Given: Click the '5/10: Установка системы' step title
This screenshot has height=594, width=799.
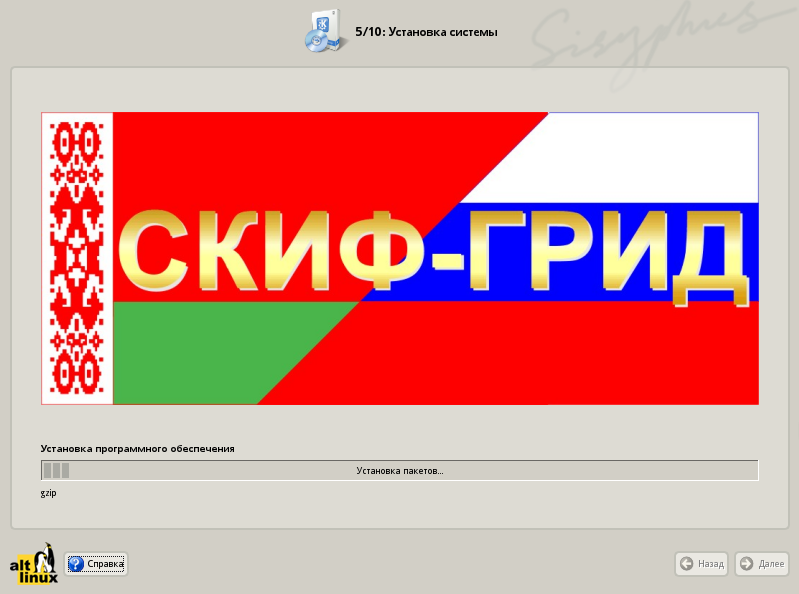Looking at the screenshot, I should (426, 32).
